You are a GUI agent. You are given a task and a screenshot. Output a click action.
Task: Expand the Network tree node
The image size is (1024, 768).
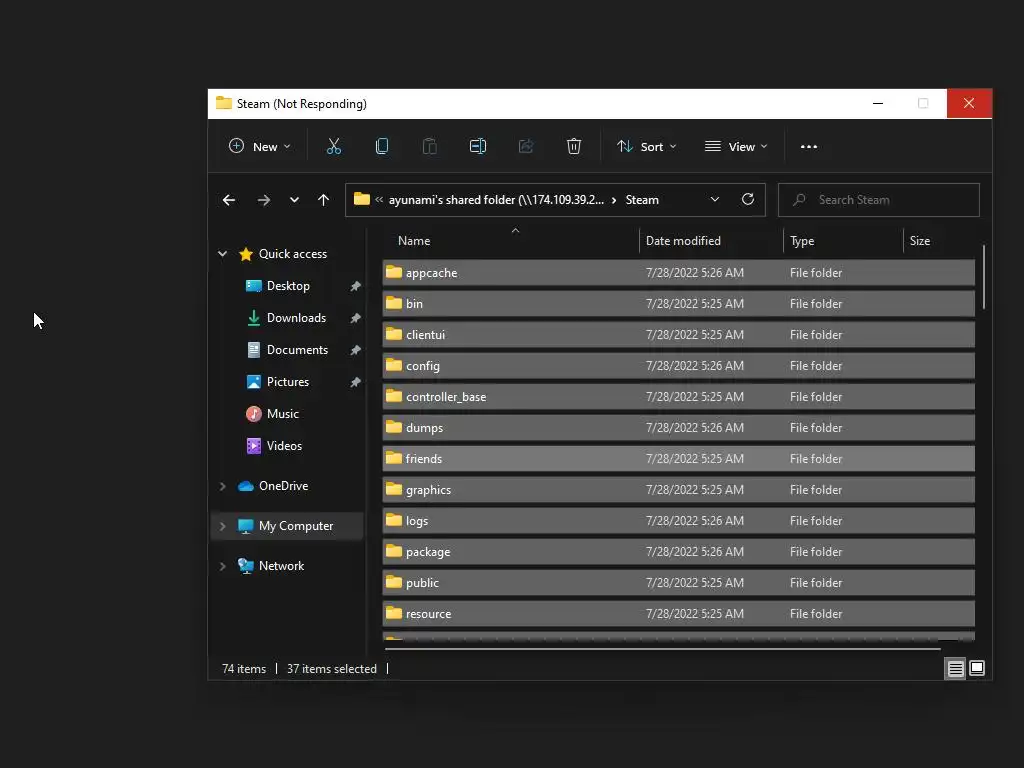[223, 566]
